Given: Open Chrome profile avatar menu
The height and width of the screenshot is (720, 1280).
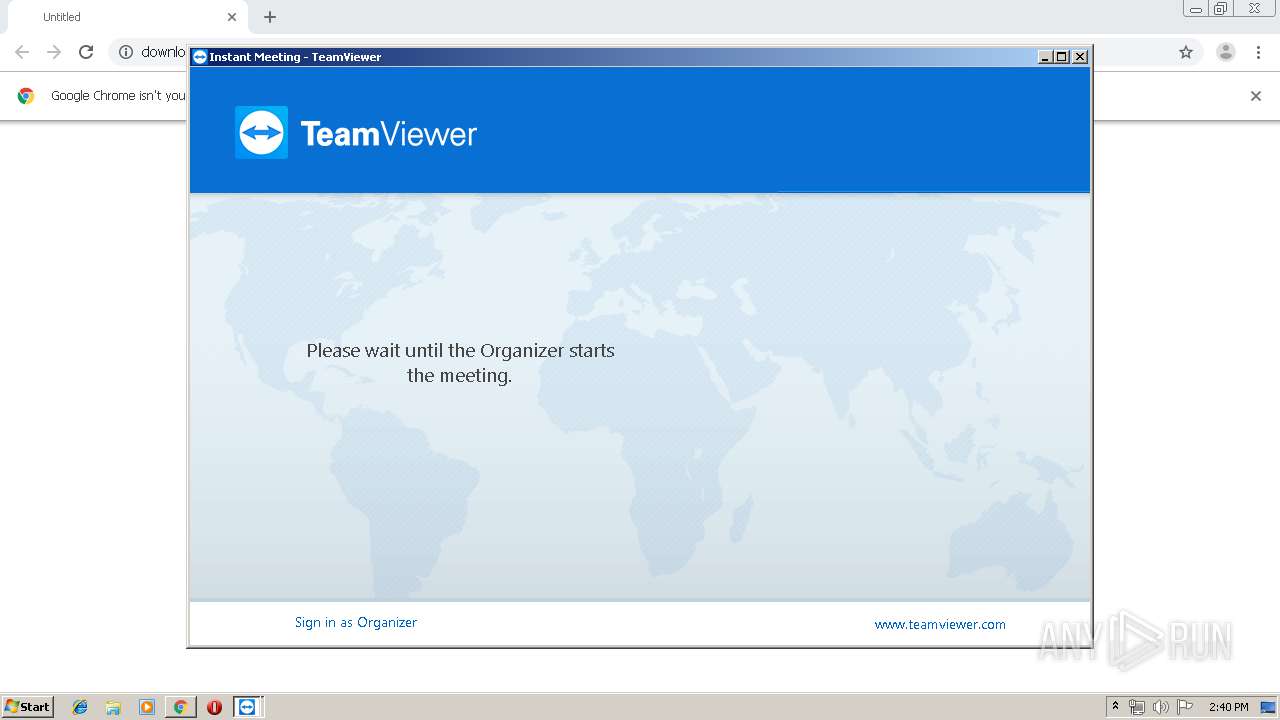Looking at the screenshot, I should (x=1226, y=52).
